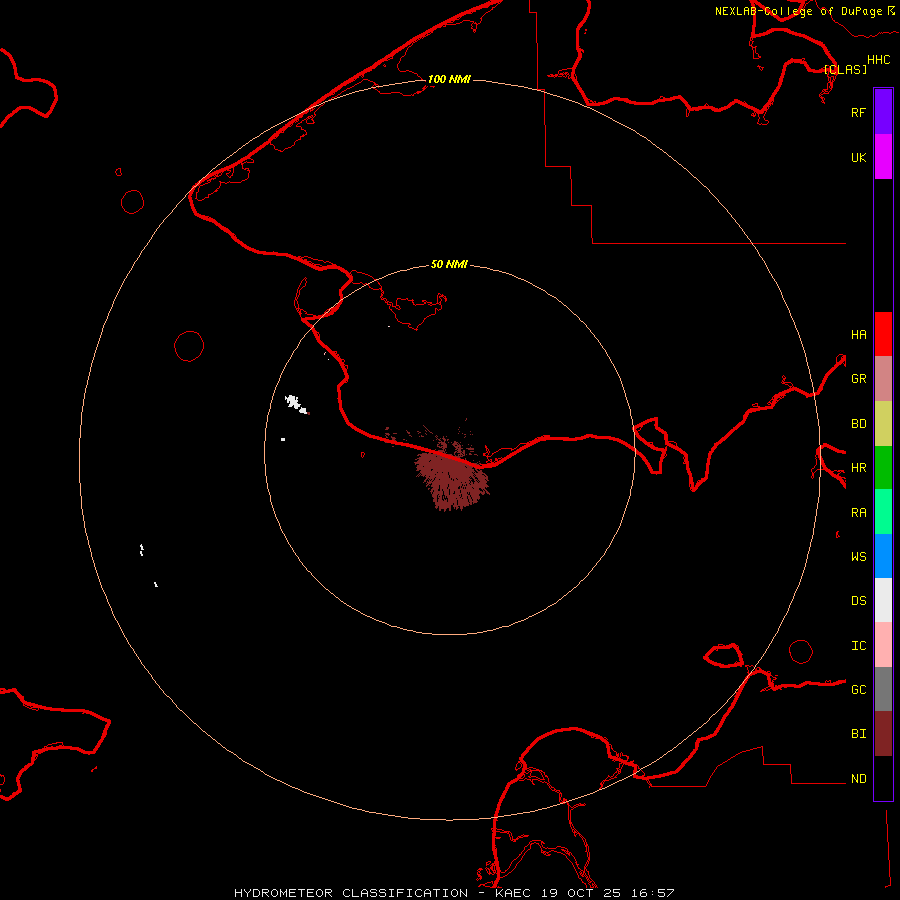The height and width of the screenshot is (900, 900).
Task: Select the white DS legend swatch
Action: (883, 600)
